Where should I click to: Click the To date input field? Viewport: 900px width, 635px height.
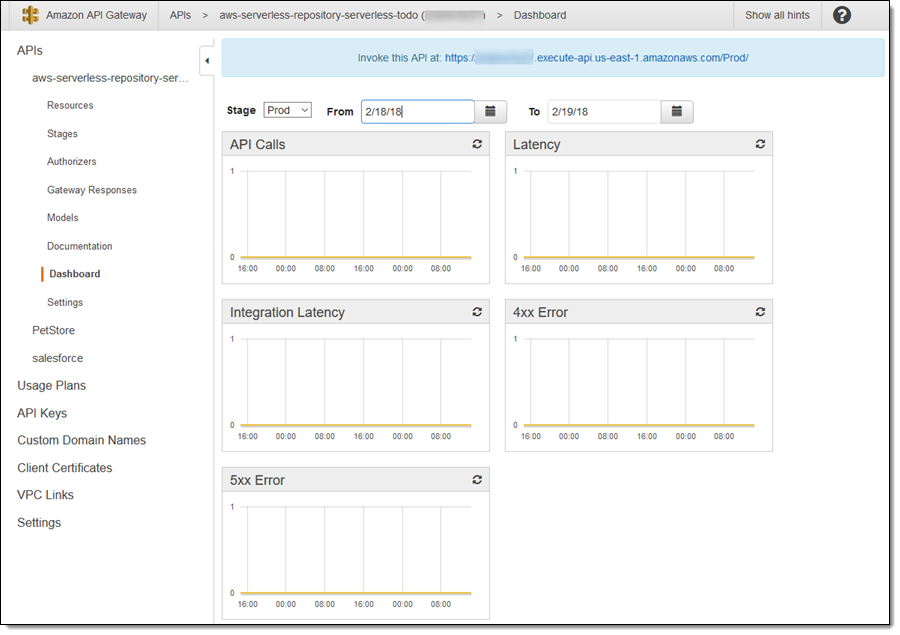[x=603, y=112]
